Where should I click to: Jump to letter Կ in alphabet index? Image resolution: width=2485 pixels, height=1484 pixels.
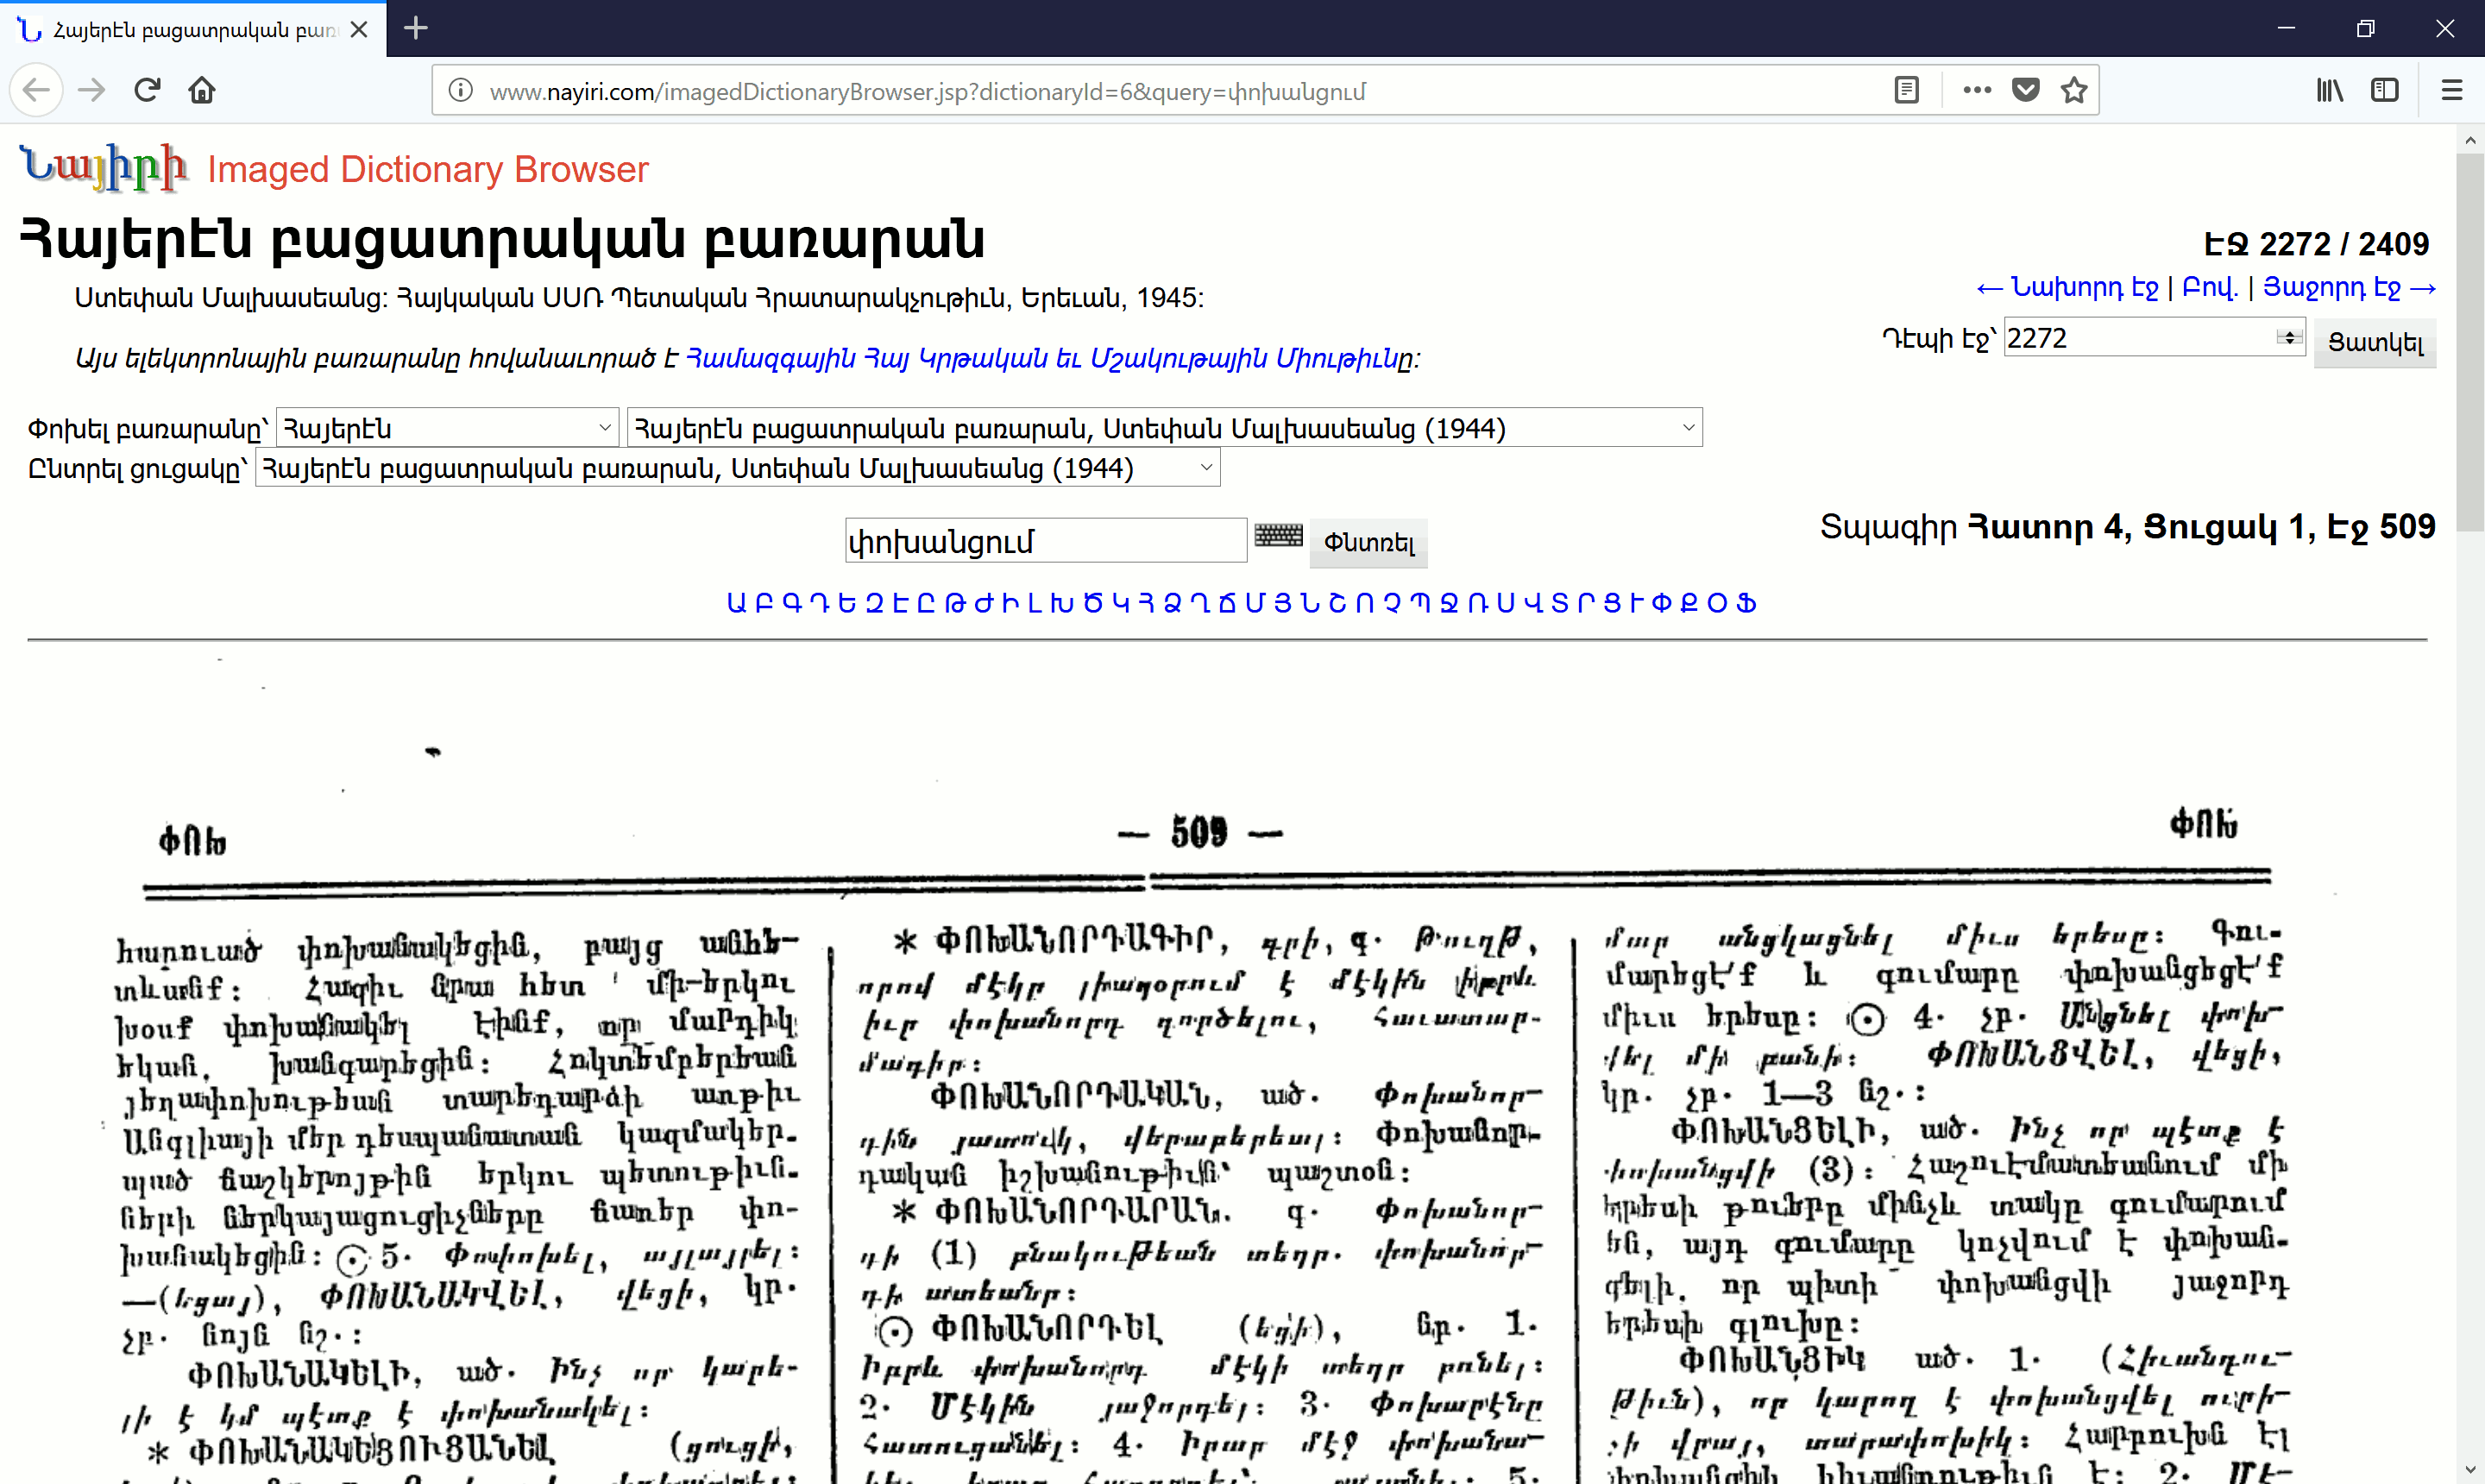pos(1121,603)
